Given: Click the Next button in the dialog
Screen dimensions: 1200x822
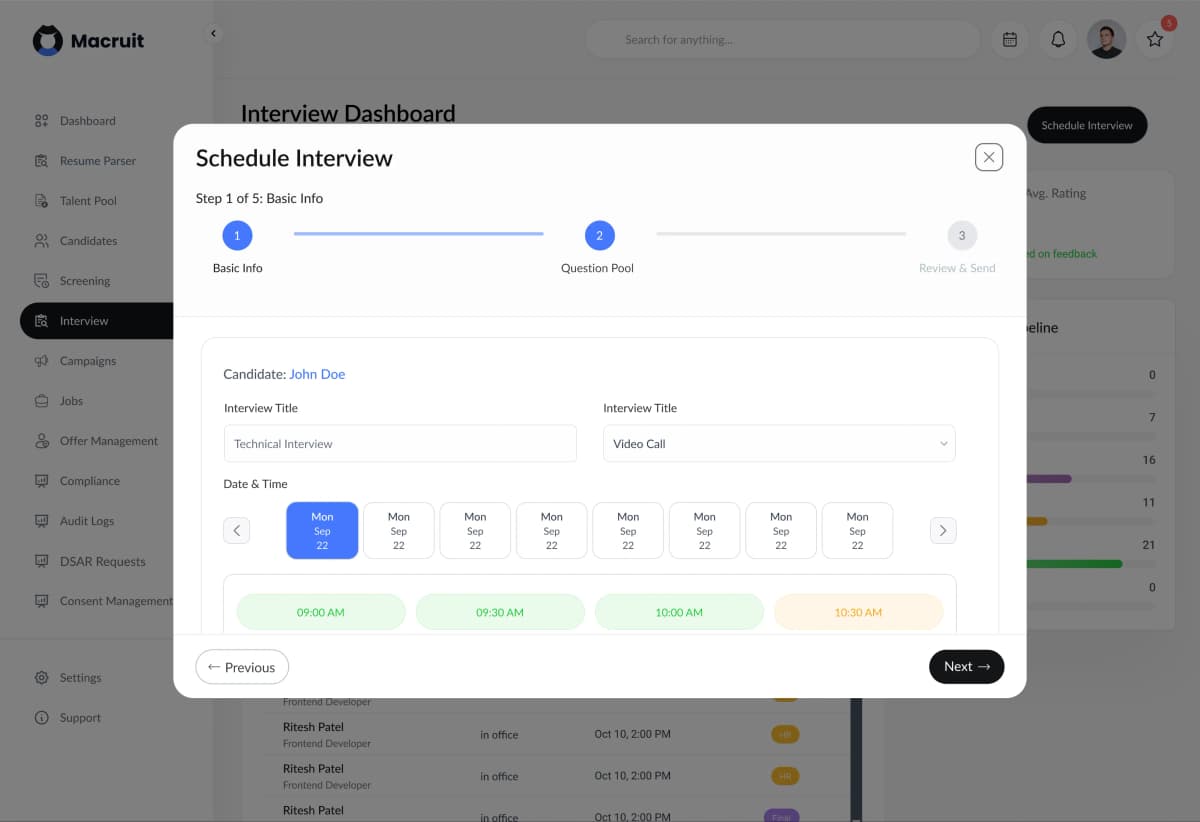Looking at the screenshot, I should click(966, 666).
